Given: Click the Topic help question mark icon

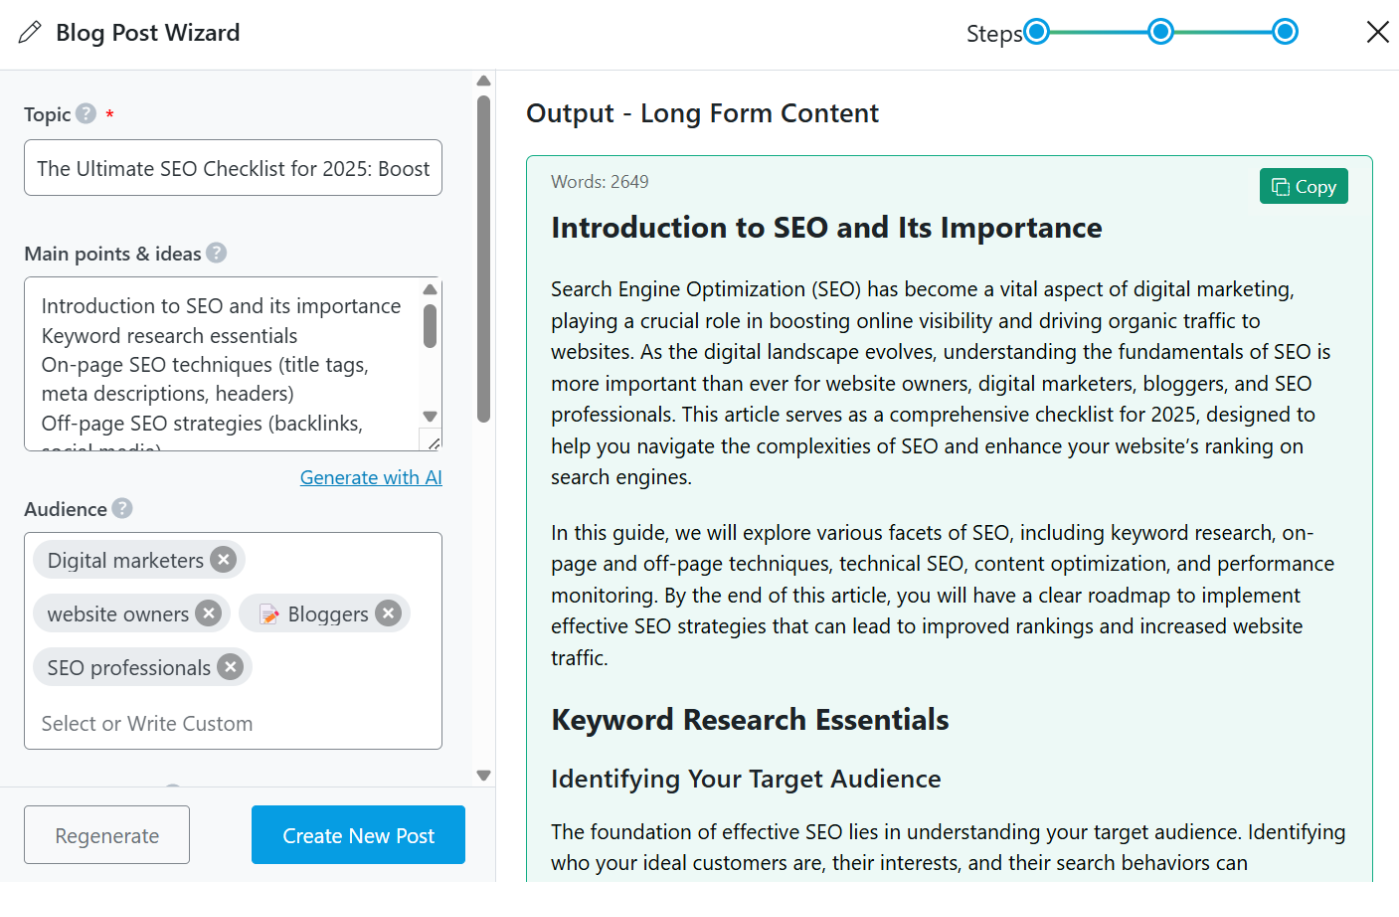Looking at the screenshot, I should click(87, 114).
